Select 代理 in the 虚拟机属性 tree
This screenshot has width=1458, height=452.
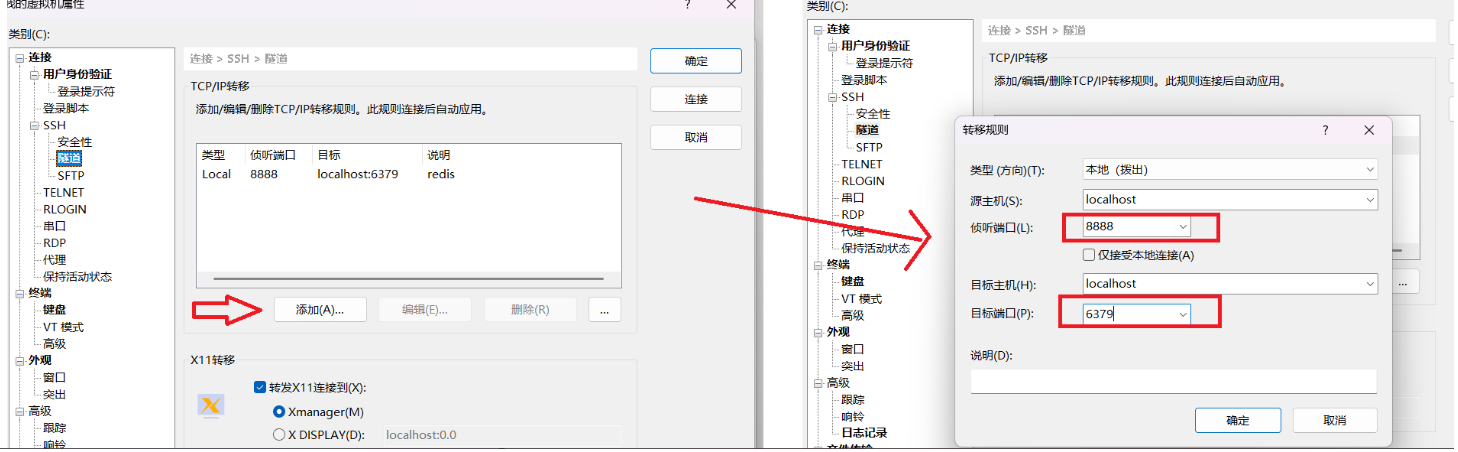pos(54,260)
